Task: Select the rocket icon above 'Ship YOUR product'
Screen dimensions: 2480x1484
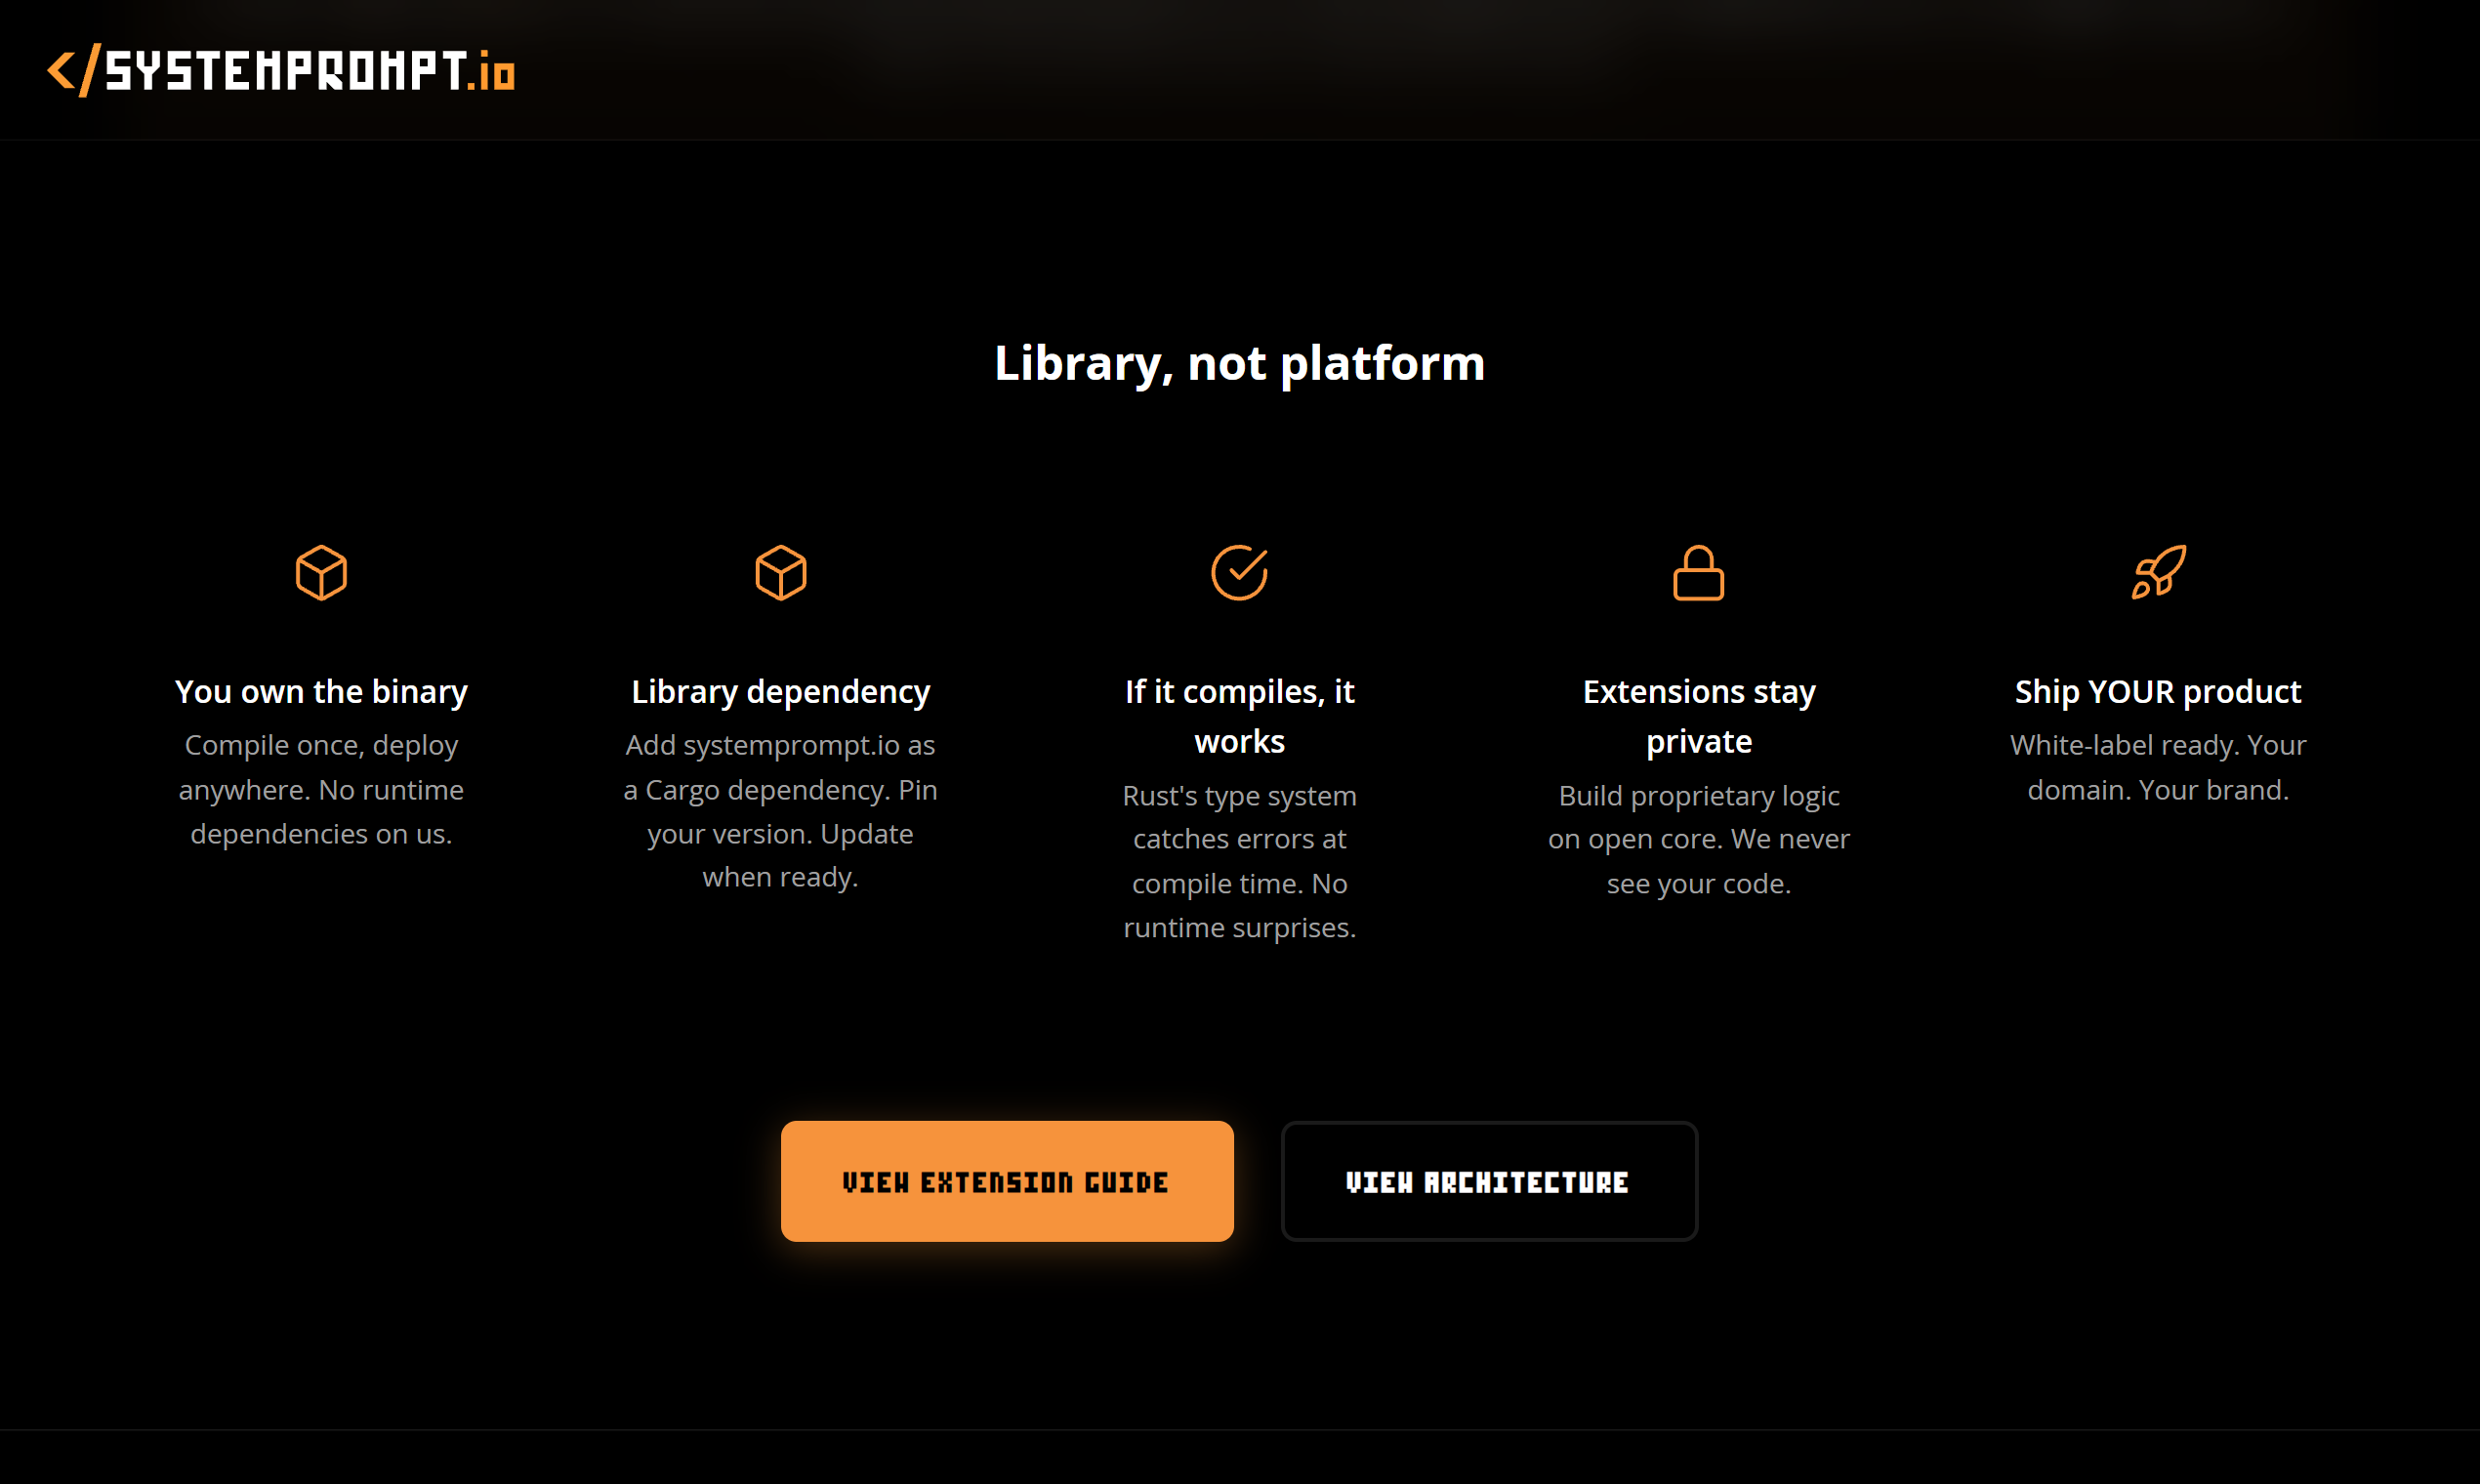Action: [2157, 572]
